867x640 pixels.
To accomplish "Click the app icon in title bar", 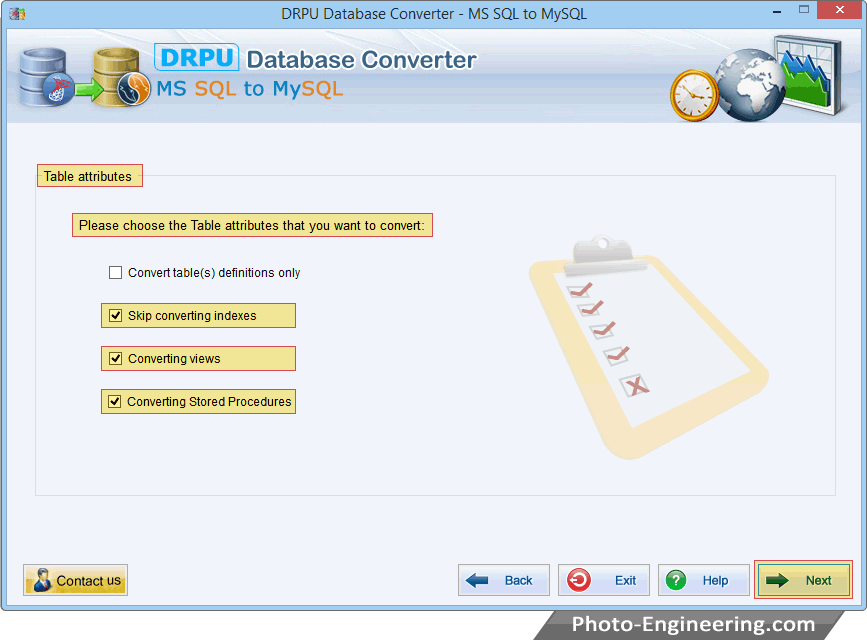I will pos(17,13).
